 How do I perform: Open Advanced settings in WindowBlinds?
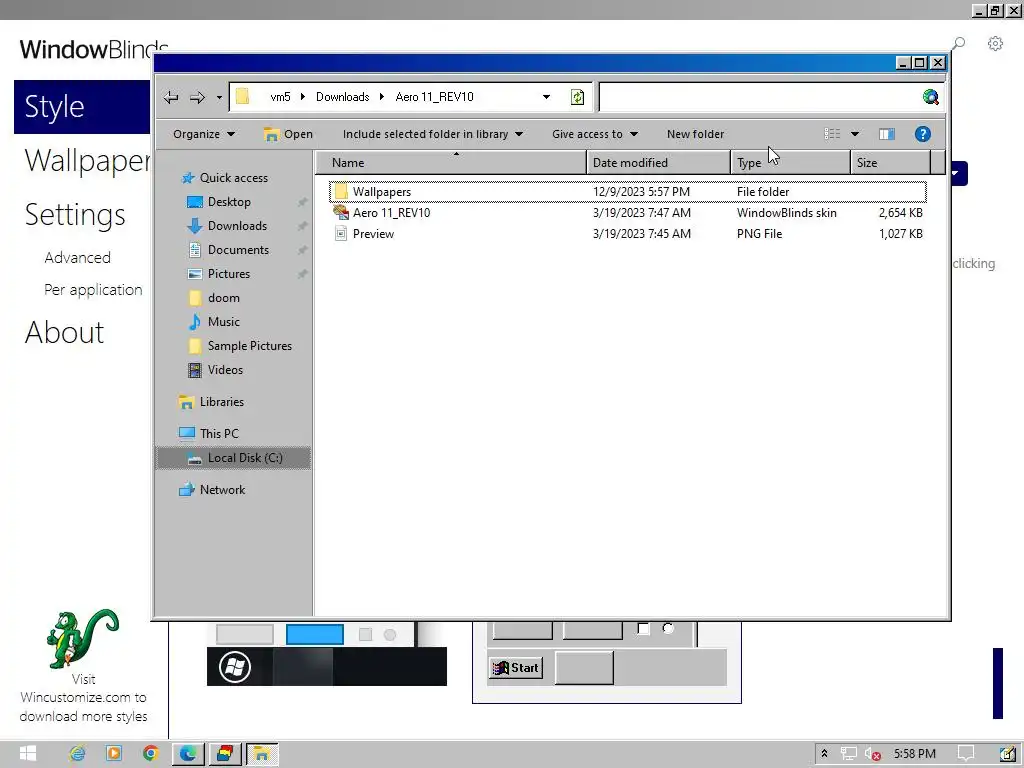77,258
